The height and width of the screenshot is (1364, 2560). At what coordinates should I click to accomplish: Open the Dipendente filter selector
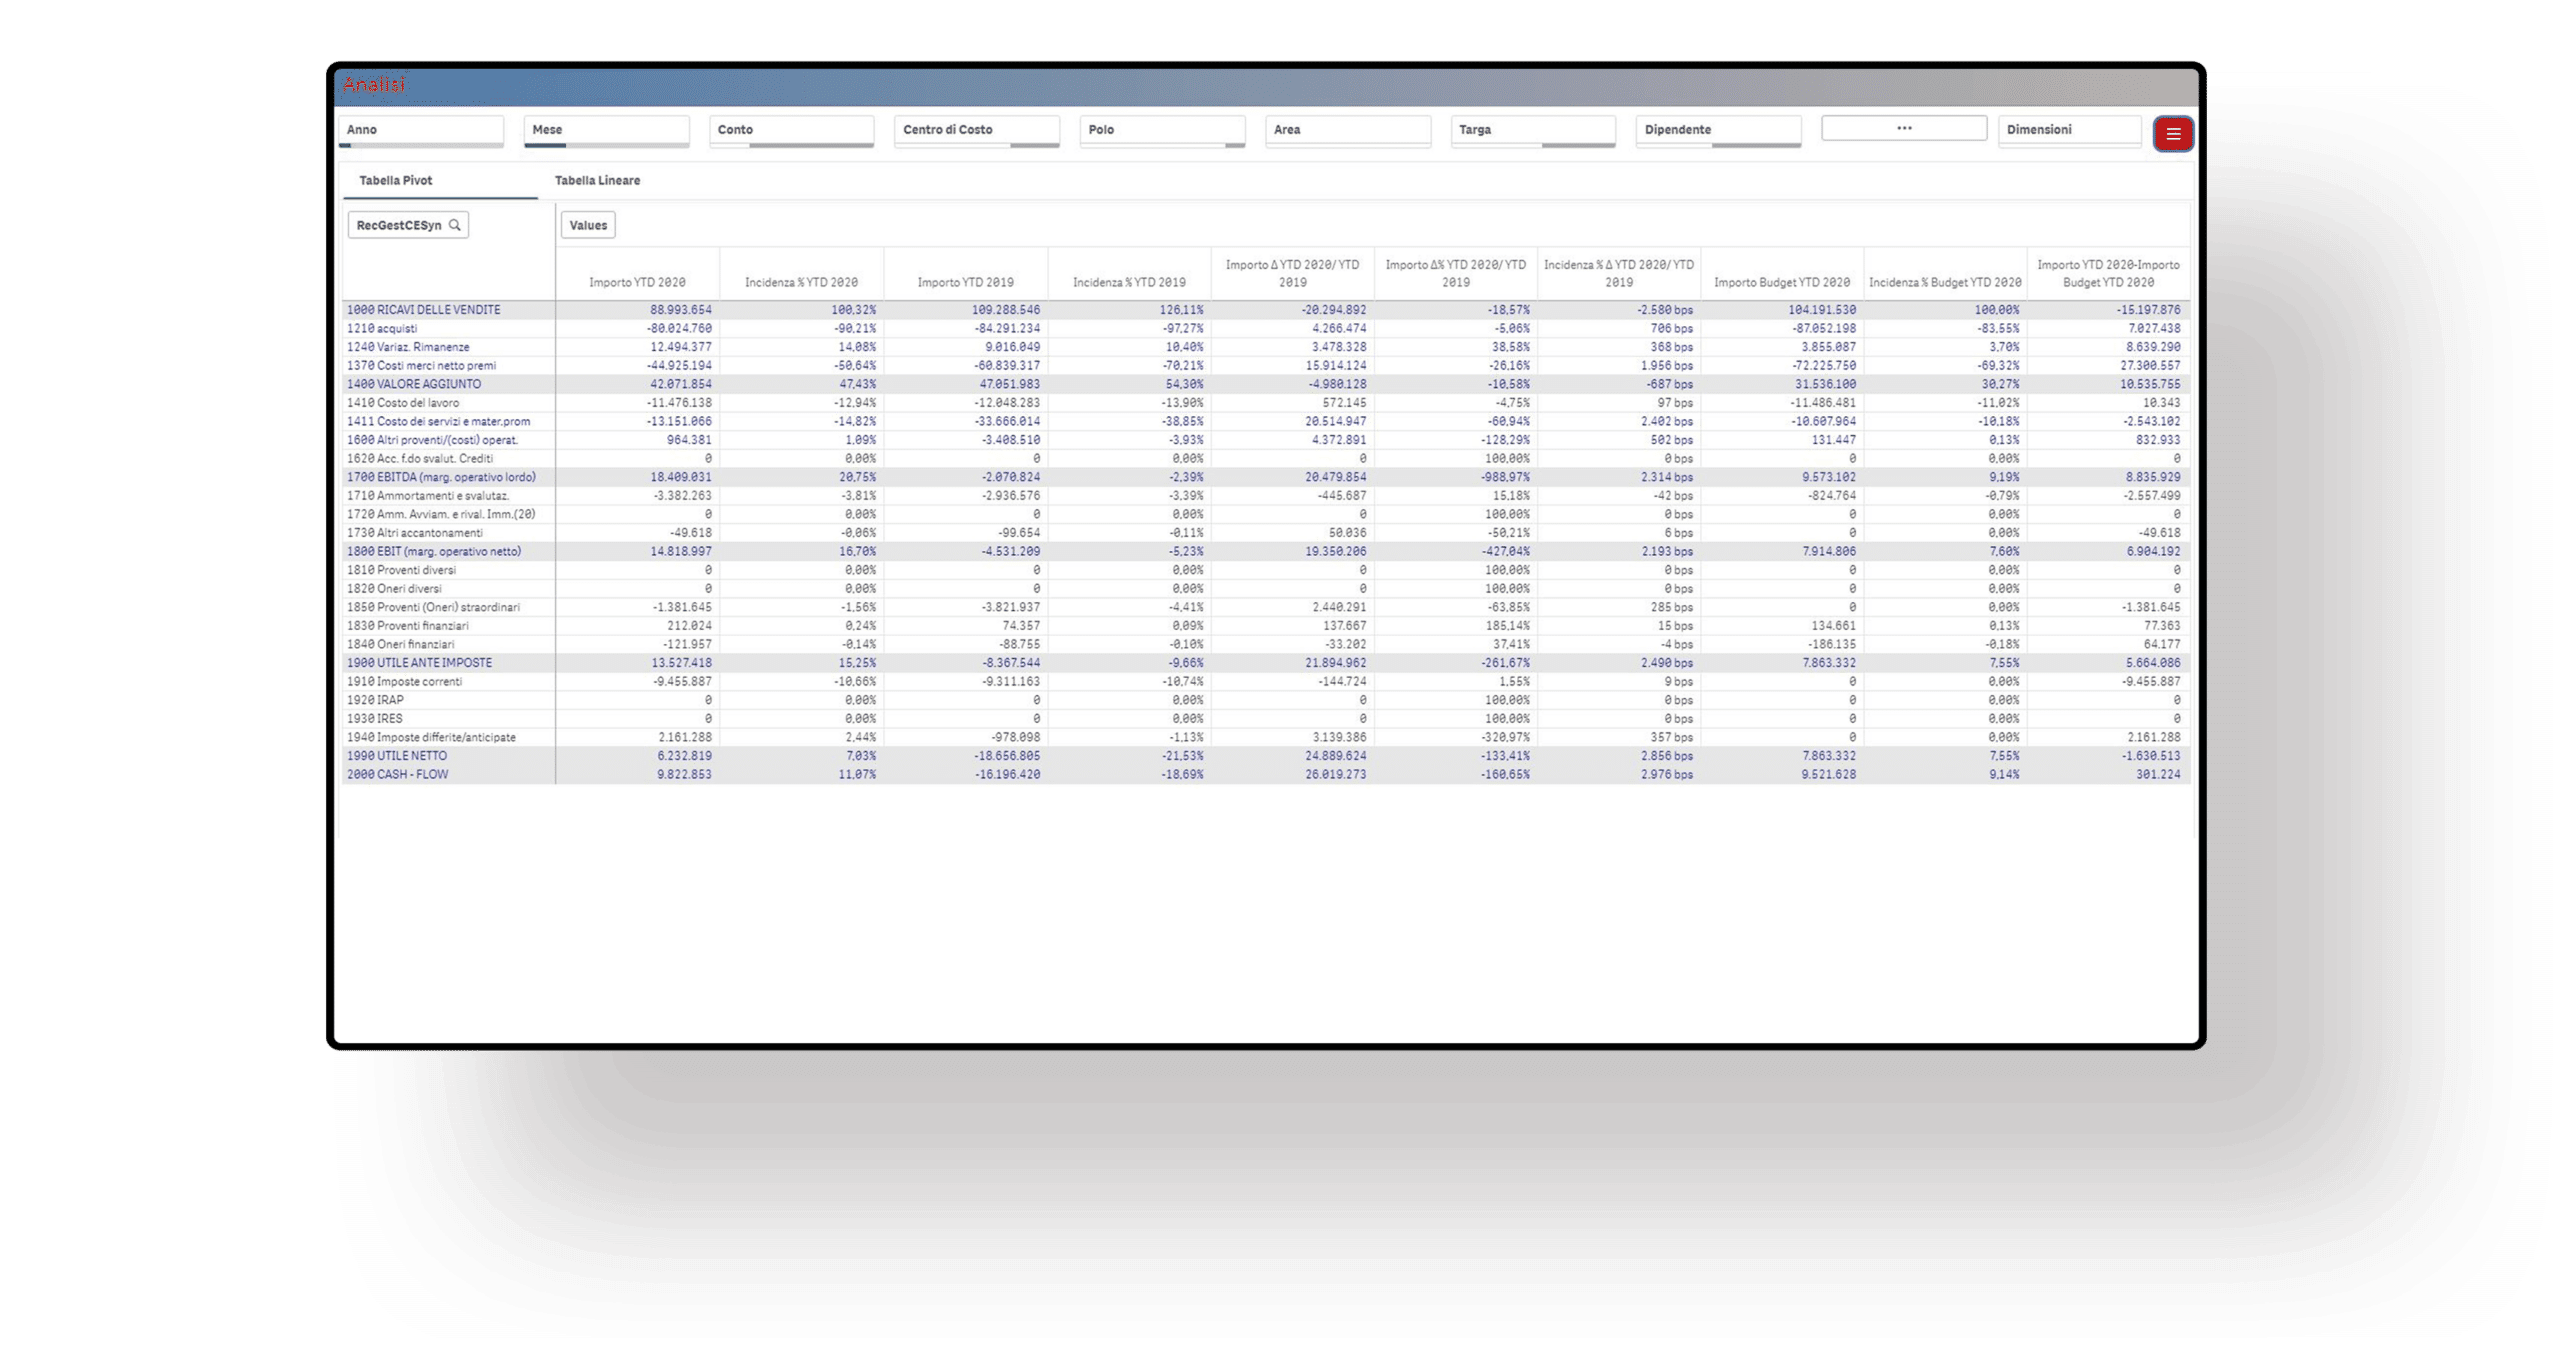coord(1718,130)
